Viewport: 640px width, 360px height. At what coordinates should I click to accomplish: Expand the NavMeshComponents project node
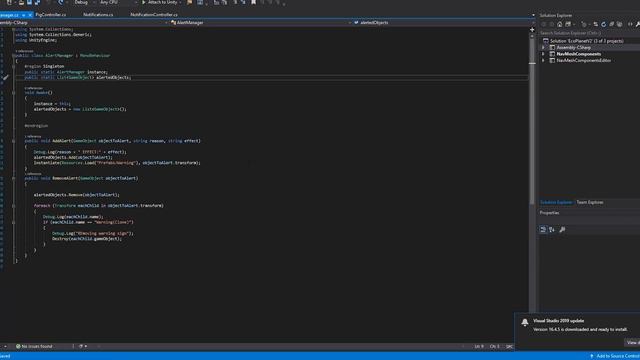tap(543, 54)
